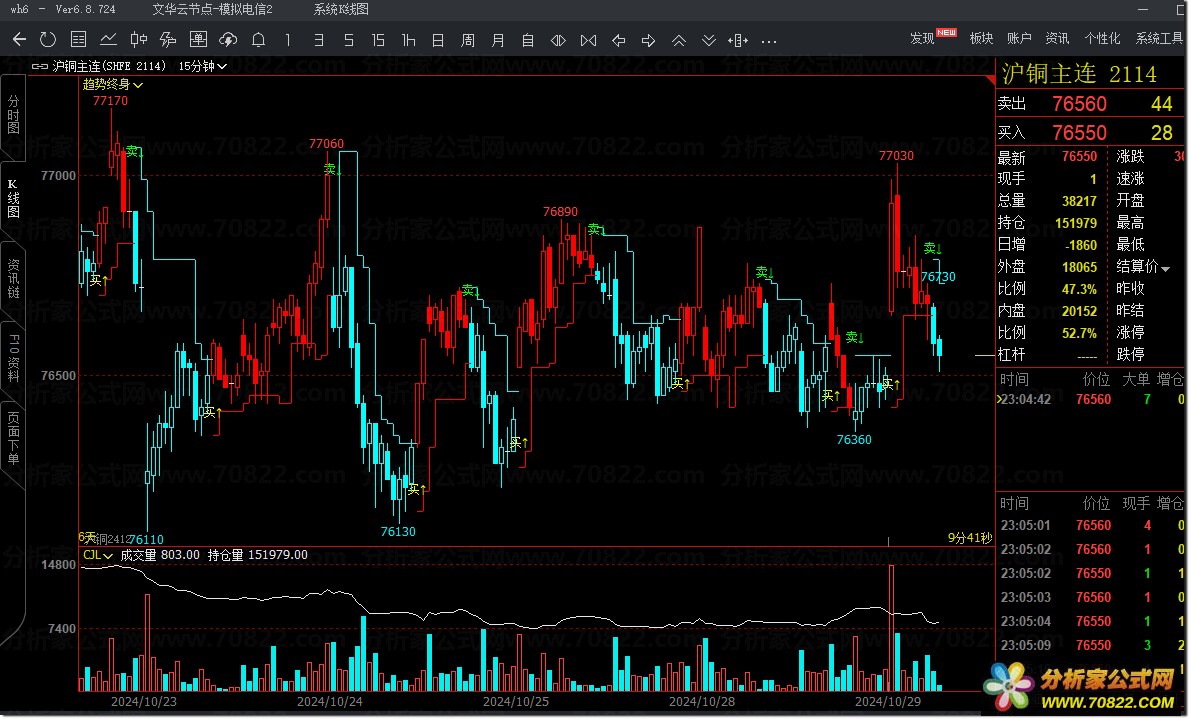Click the refresh icon in toolbar

pos(48,39)
